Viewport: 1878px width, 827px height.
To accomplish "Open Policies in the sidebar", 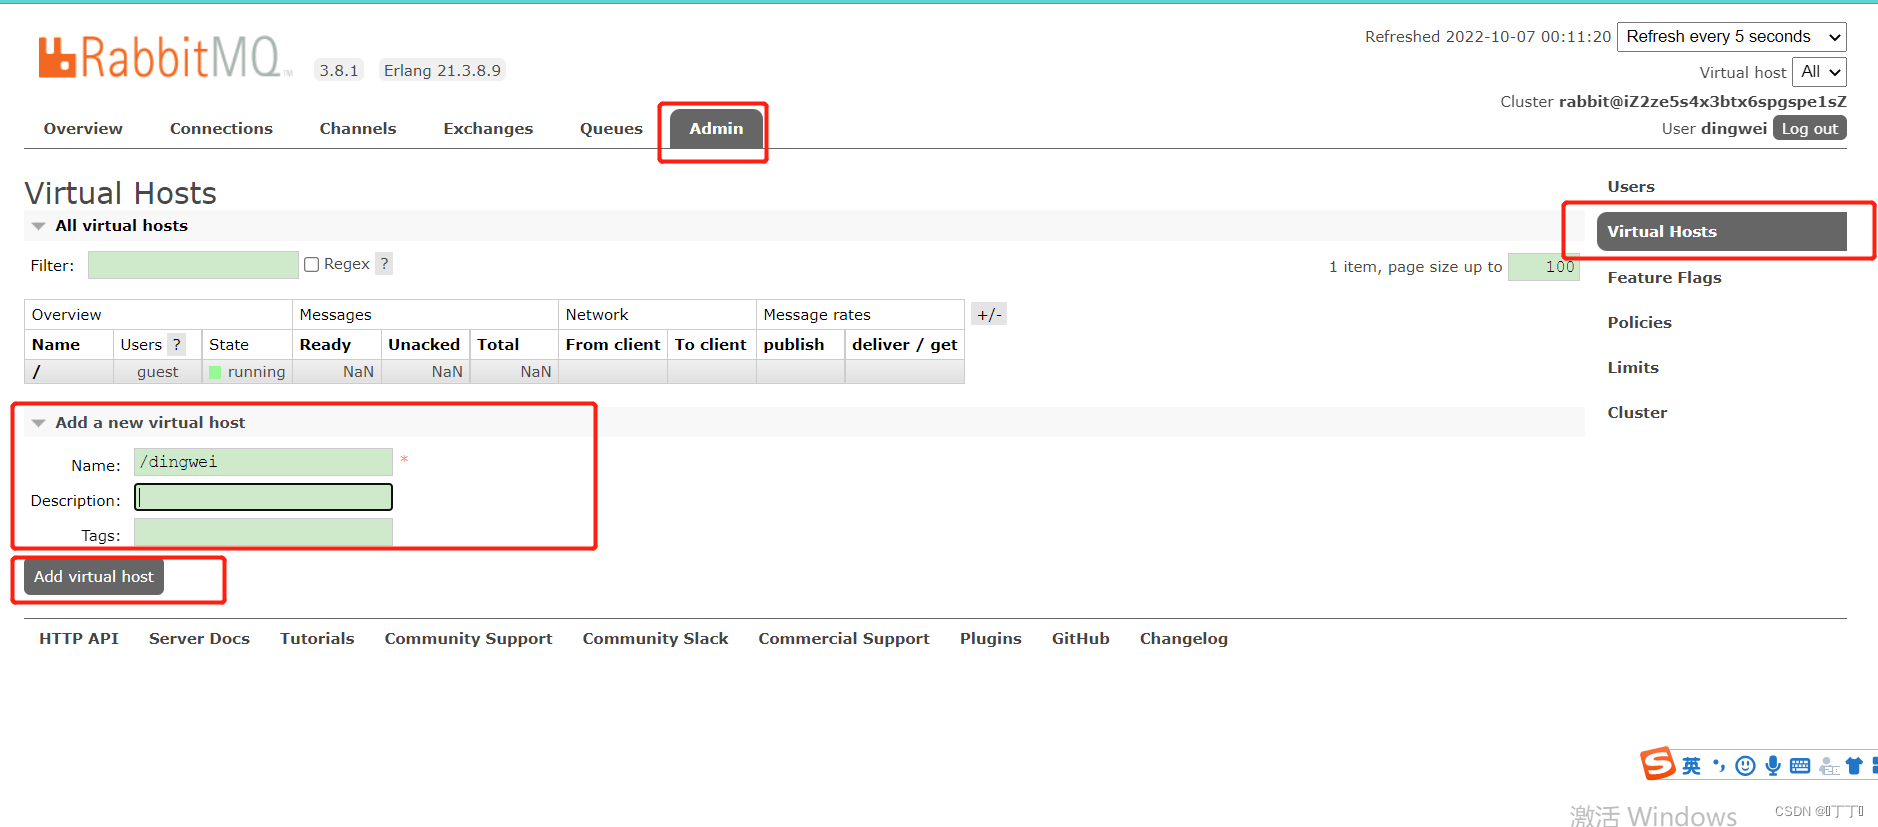I will click(x=1639, y=322).
